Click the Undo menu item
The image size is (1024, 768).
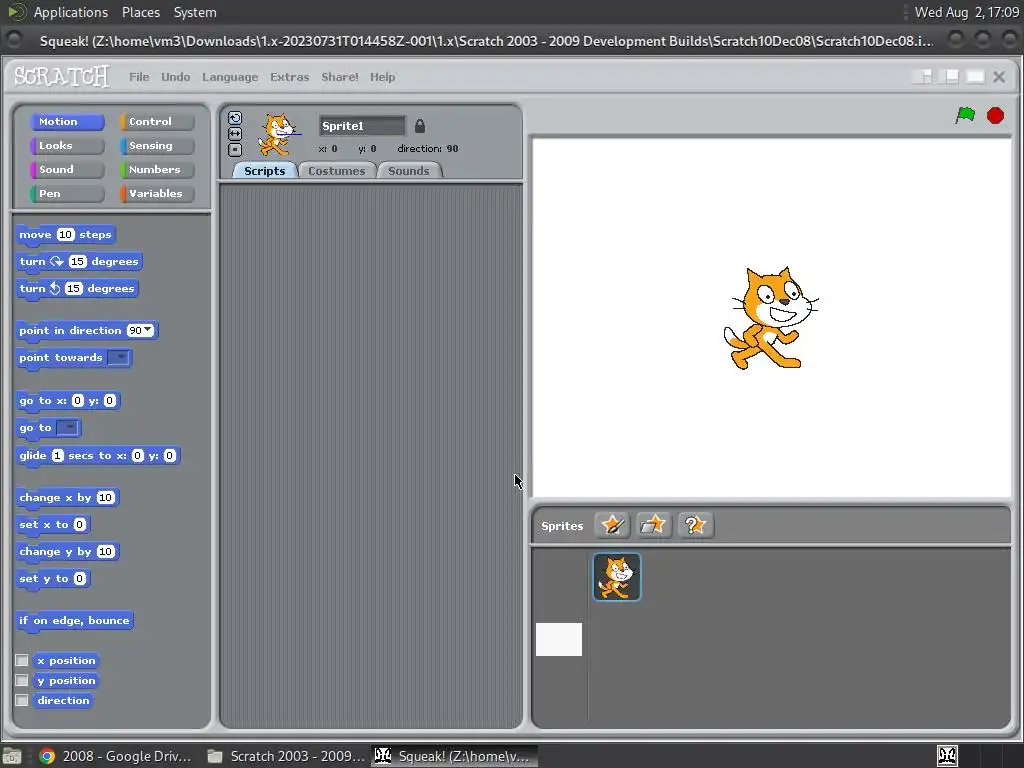pyautogui.click(x=176, y=76)
